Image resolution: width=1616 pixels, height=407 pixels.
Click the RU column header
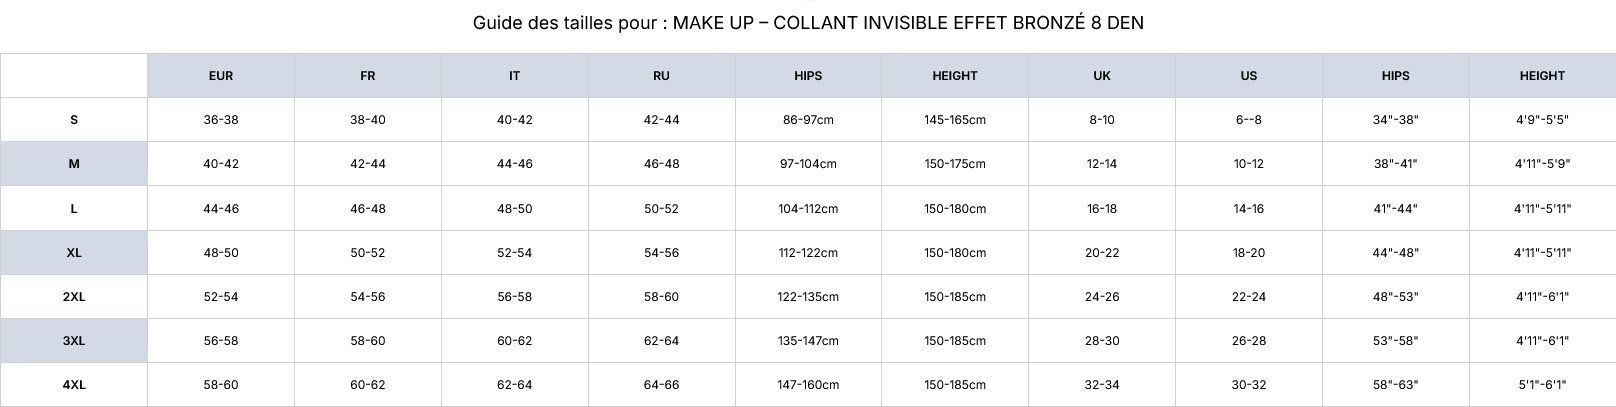click(661, 76)
